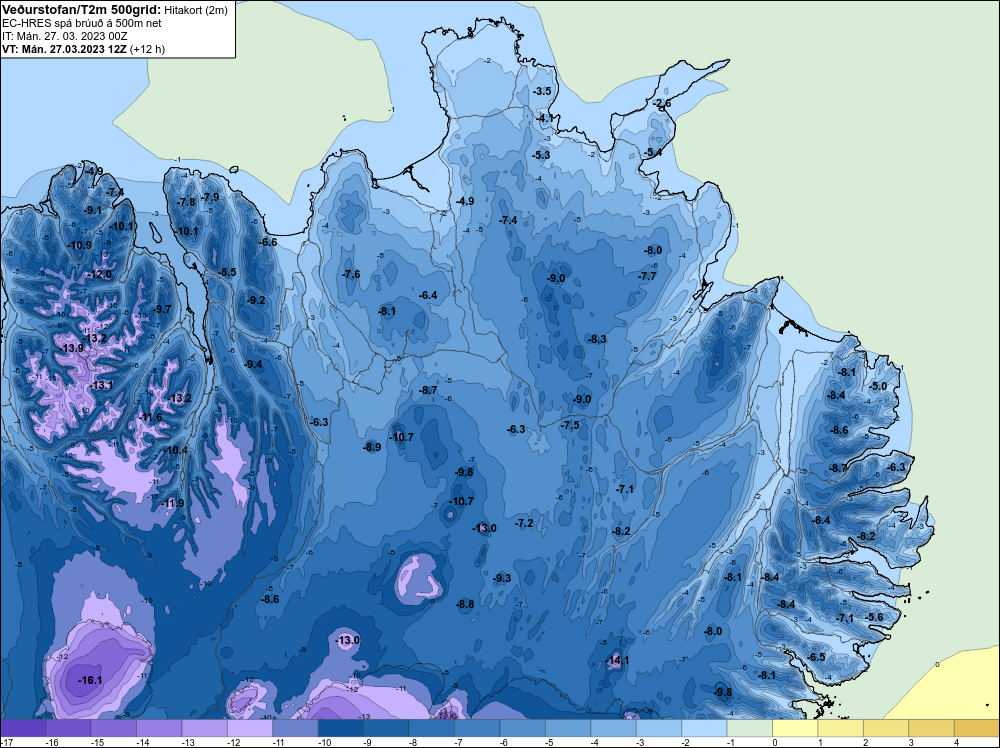The width and height of the screenshot is (1000, 748).
Task: Click the -5.4 temperature label
Action: 653,152
